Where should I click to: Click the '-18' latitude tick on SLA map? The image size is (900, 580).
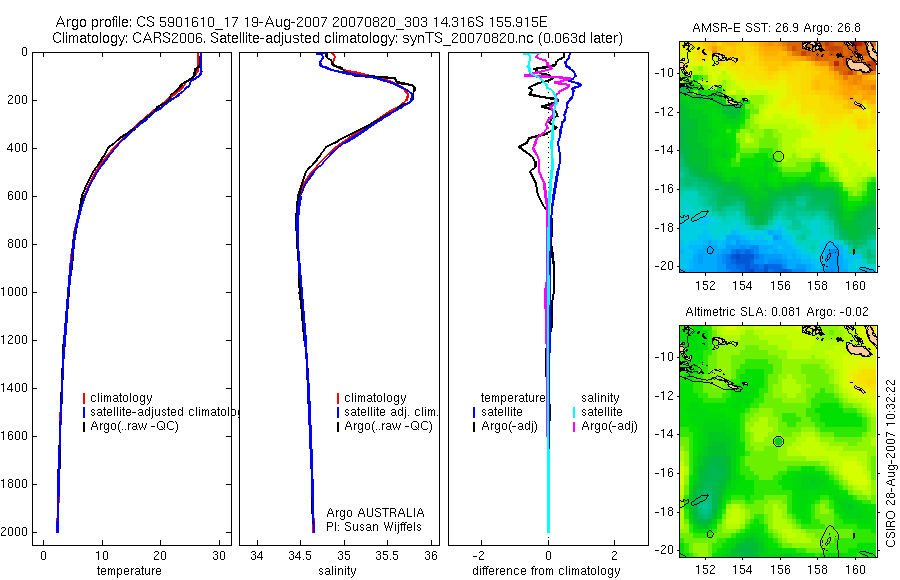click(664, 512)
